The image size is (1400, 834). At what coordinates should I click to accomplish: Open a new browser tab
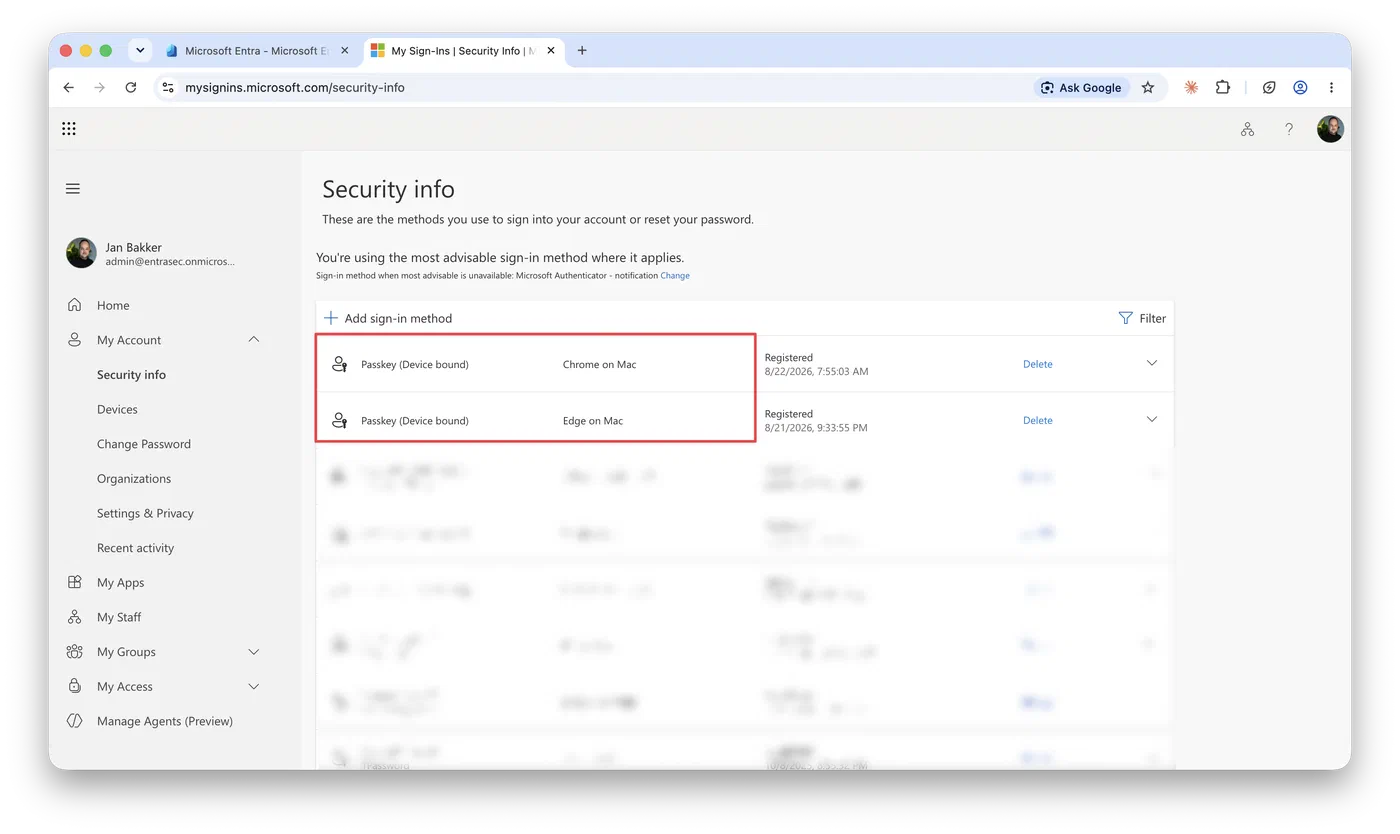tap(582, 50)
